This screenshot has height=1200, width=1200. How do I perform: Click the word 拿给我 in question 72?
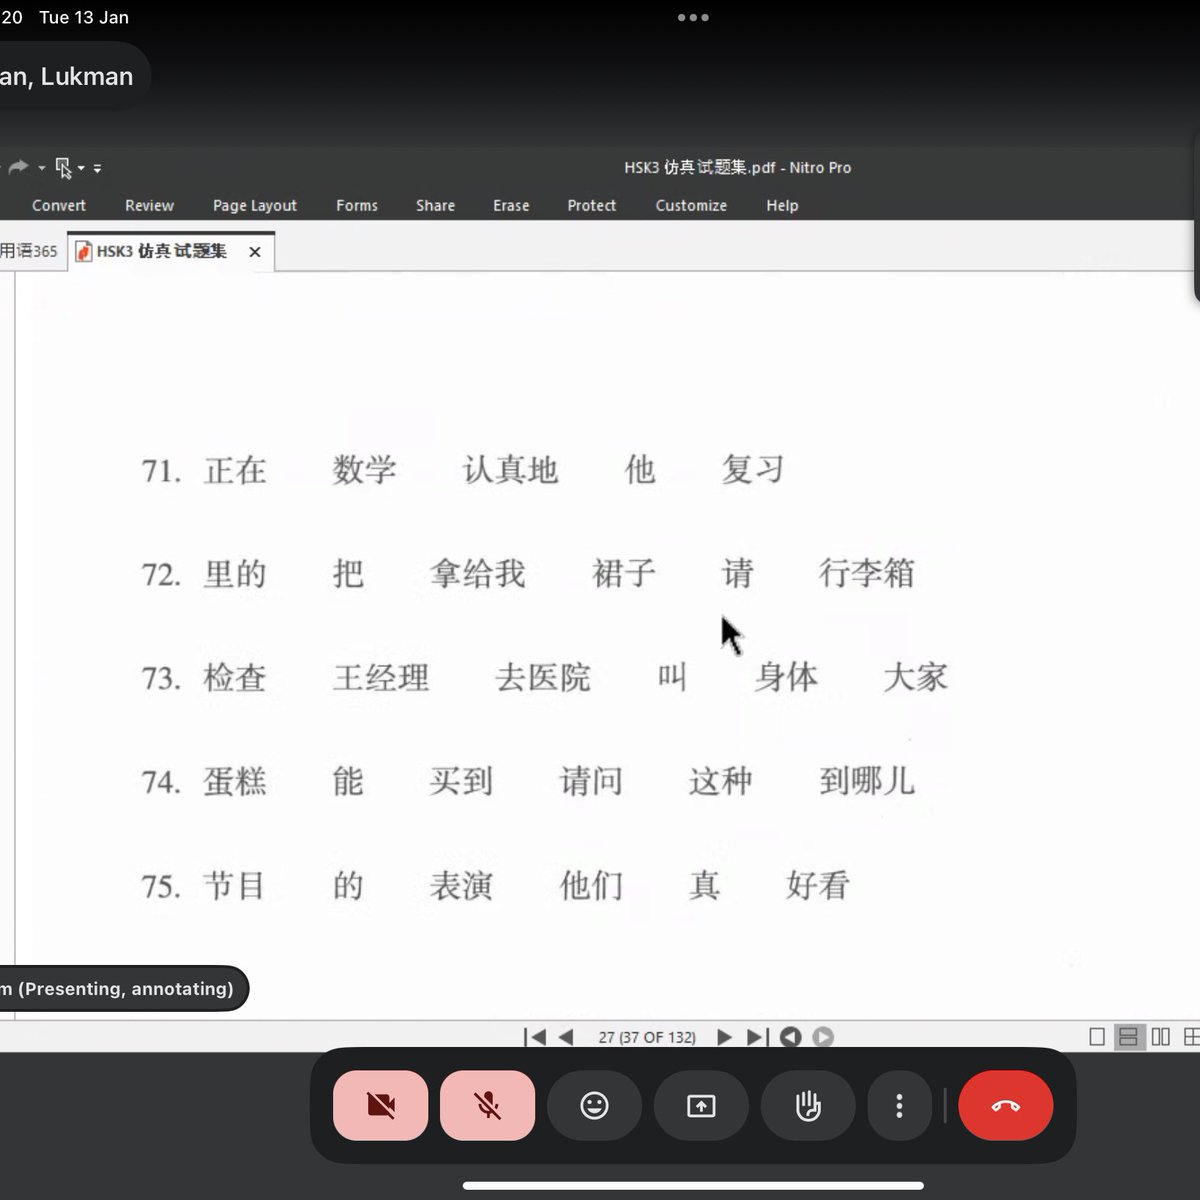pyautogui.click(x=478, y=574)
